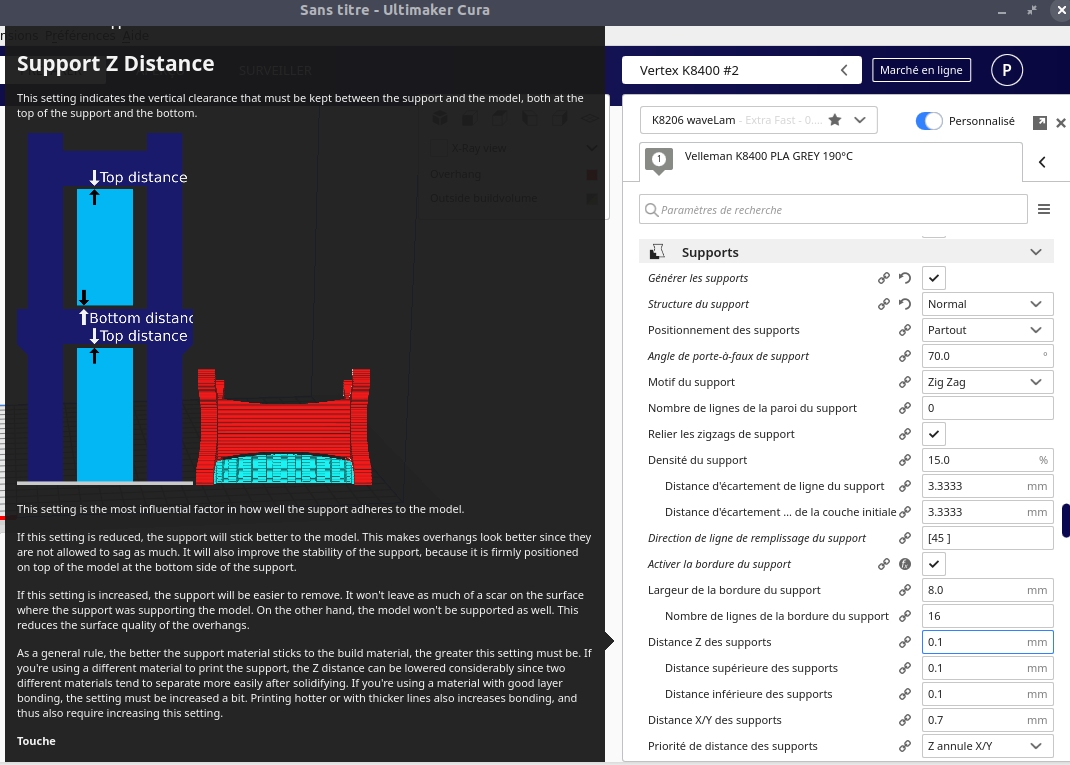
Task: Click the star icon in the profile selector
Action: point(835,120)
